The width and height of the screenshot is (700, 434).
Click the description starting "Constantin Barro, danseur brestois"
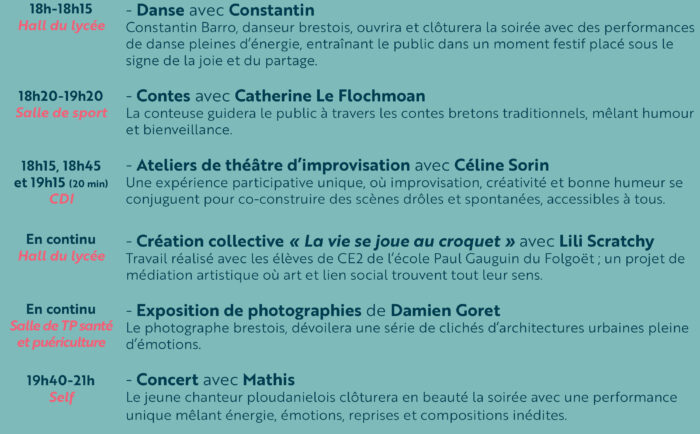(x=412, y=44)
